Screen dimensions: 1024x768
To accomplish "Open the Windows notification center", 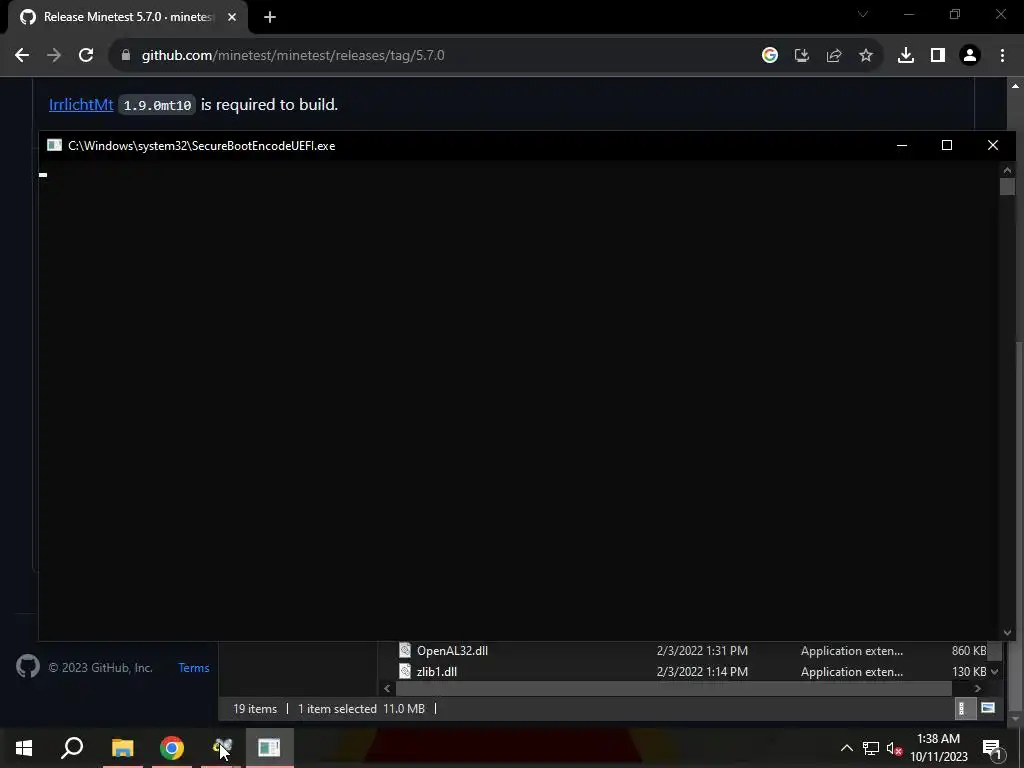I will [x=992, y=748].
